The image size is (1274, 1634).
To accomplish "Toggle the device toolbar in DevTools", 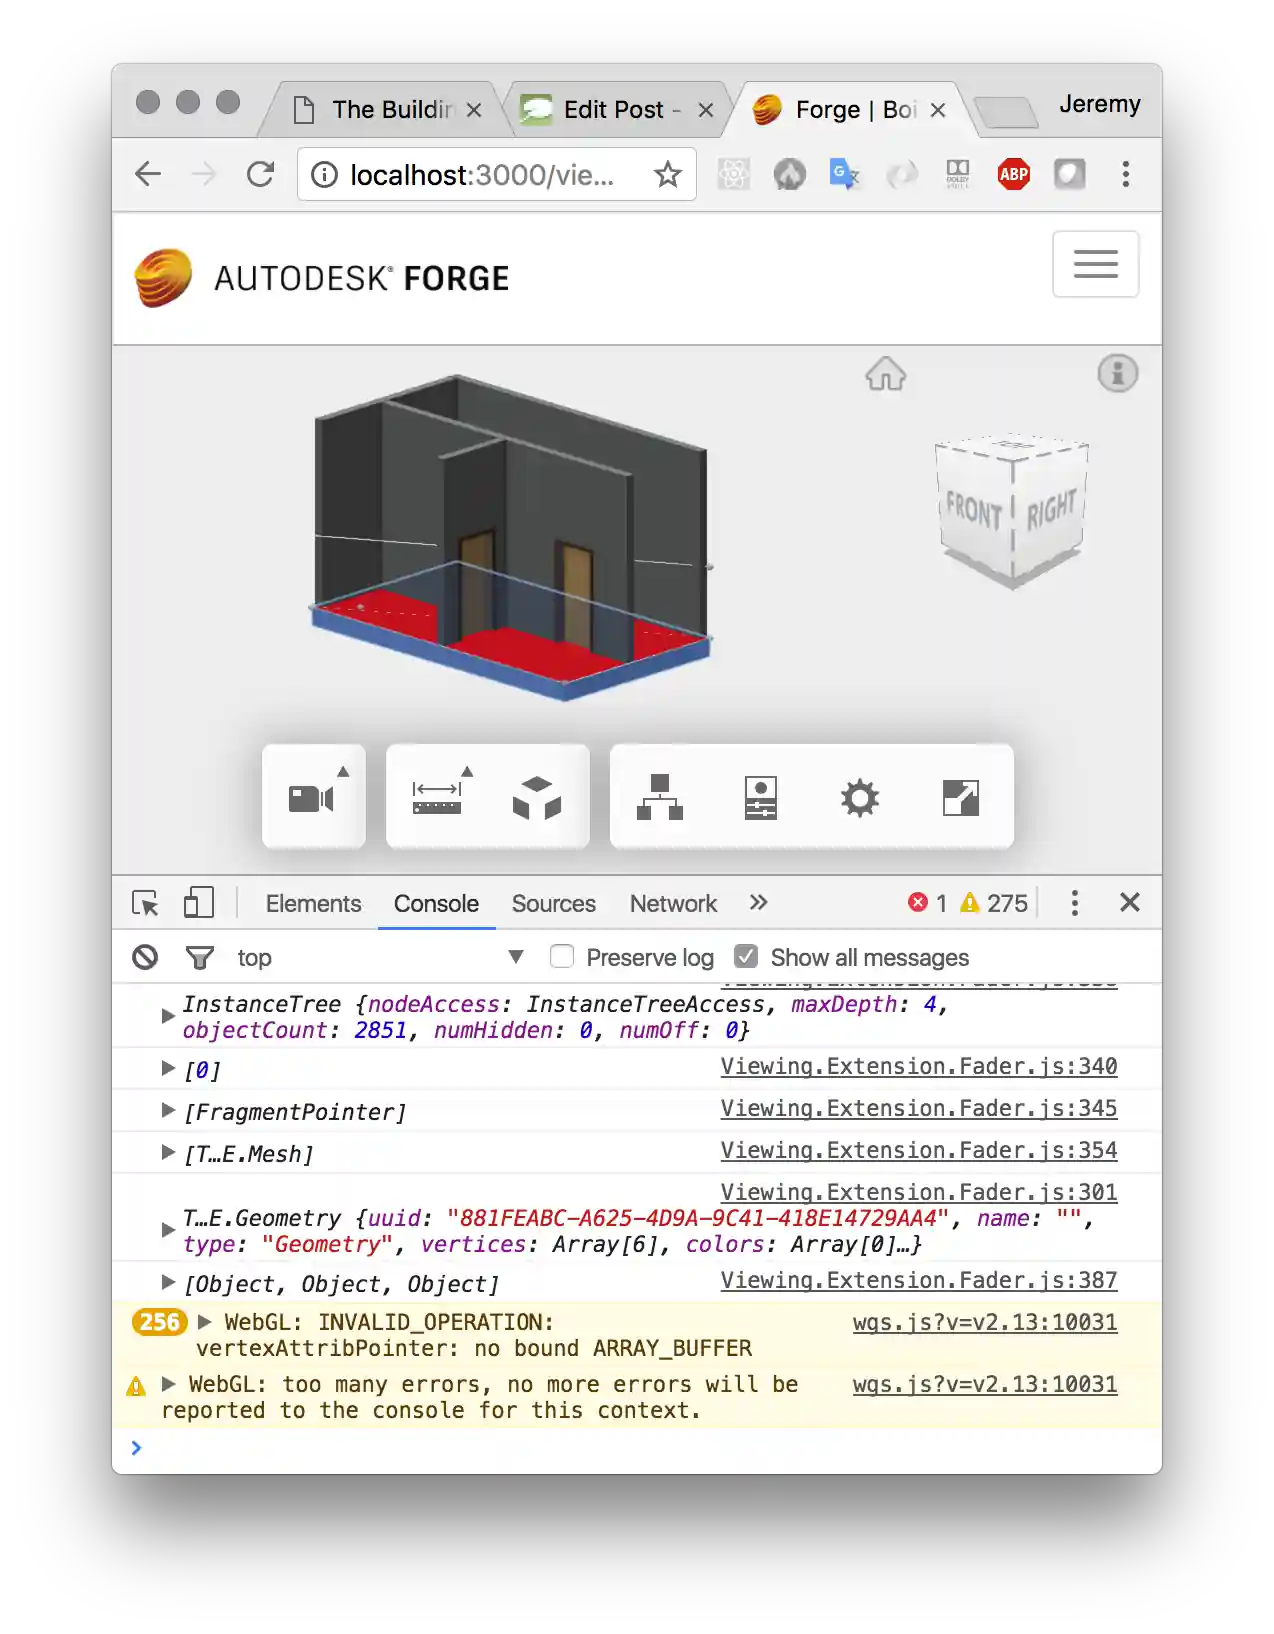I will point(199,903).
